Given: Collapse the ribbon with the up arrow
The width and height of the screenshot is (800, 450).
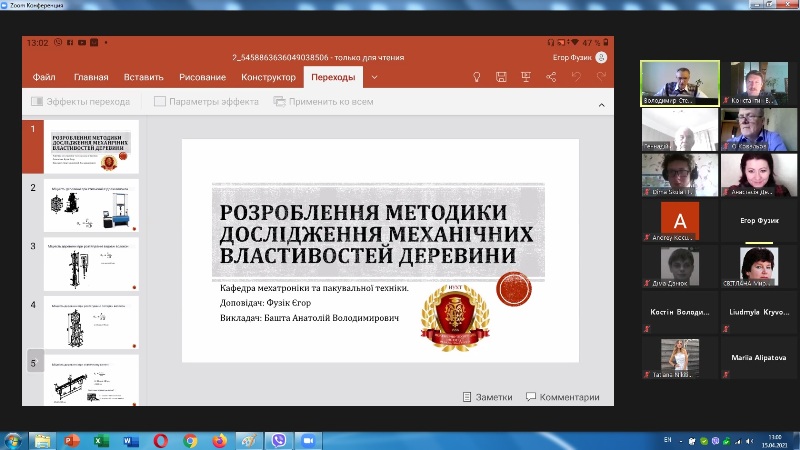Looking at the screenshot, I should (x=601, y=103).
